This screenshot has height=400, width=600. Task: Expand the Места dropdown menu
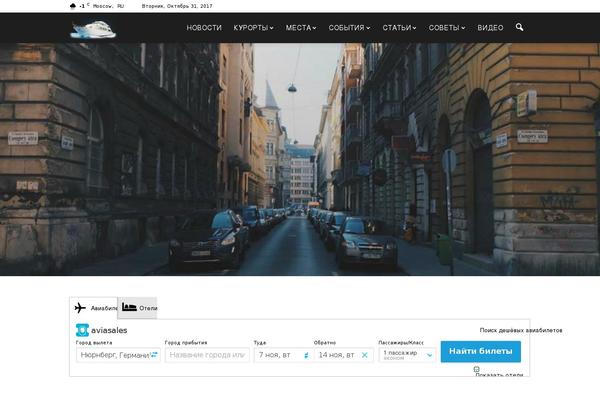tap(300, 28)
